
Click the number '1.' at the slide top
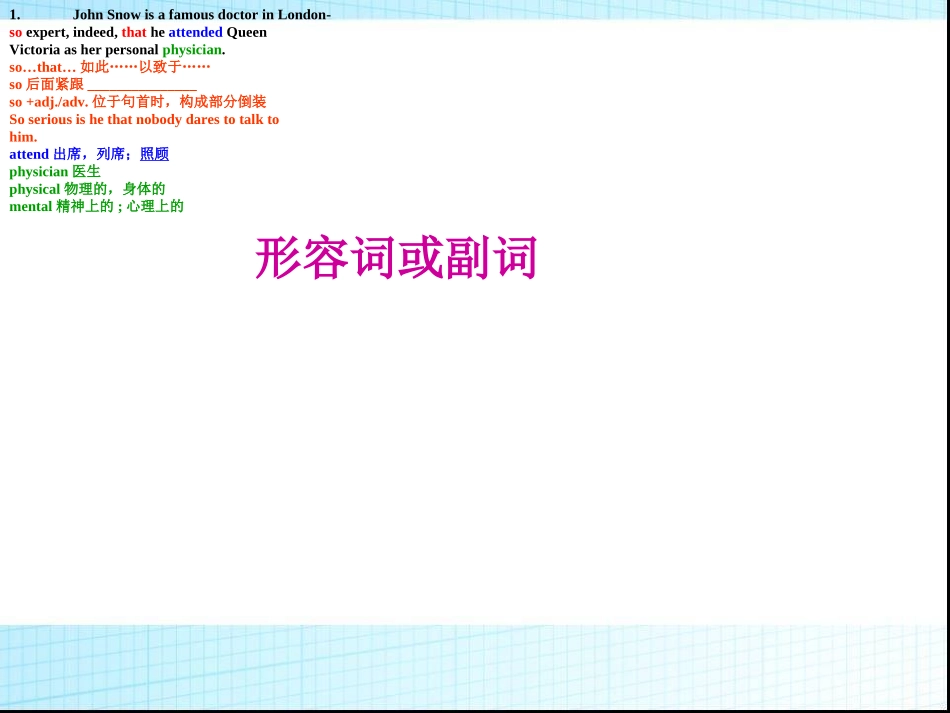(x=15, y=15)
